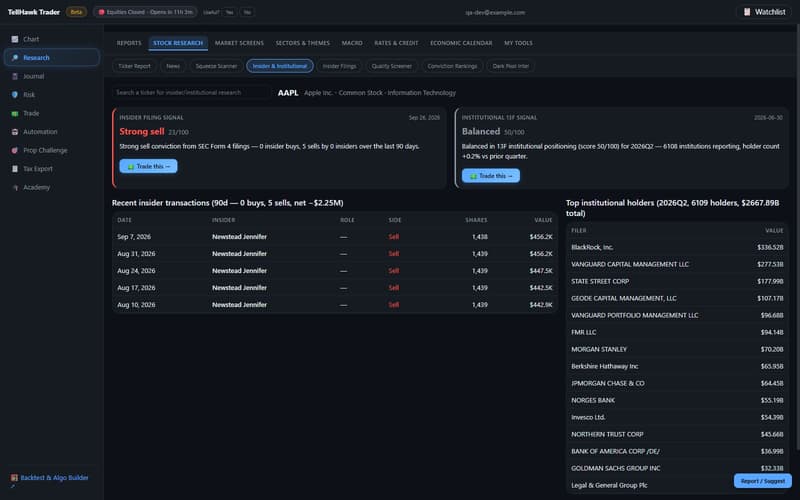Click the Automation robot icon
Image resolution: width=800 pixels, height=500 pixels.
pos(15,132)
